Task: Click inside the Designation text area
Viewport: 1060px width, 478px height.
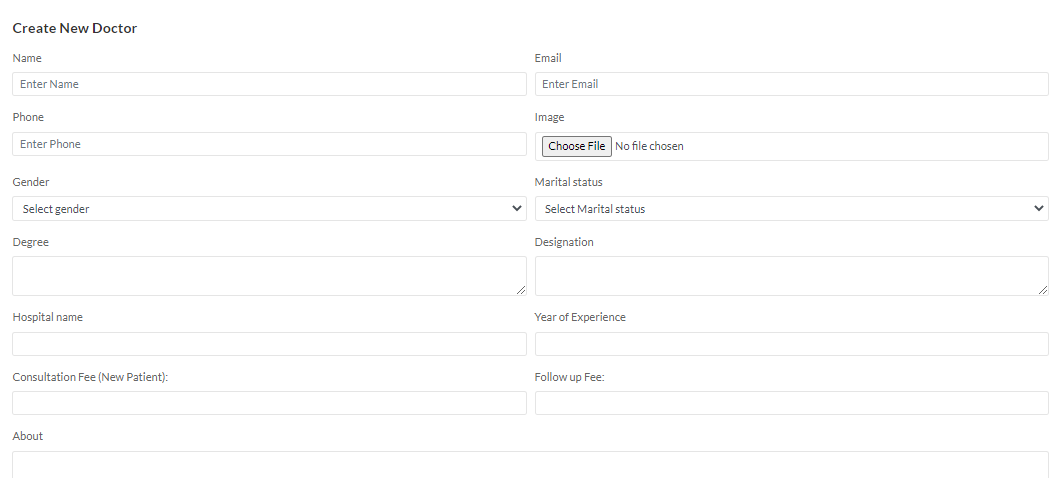Action: tap(791, 275)
